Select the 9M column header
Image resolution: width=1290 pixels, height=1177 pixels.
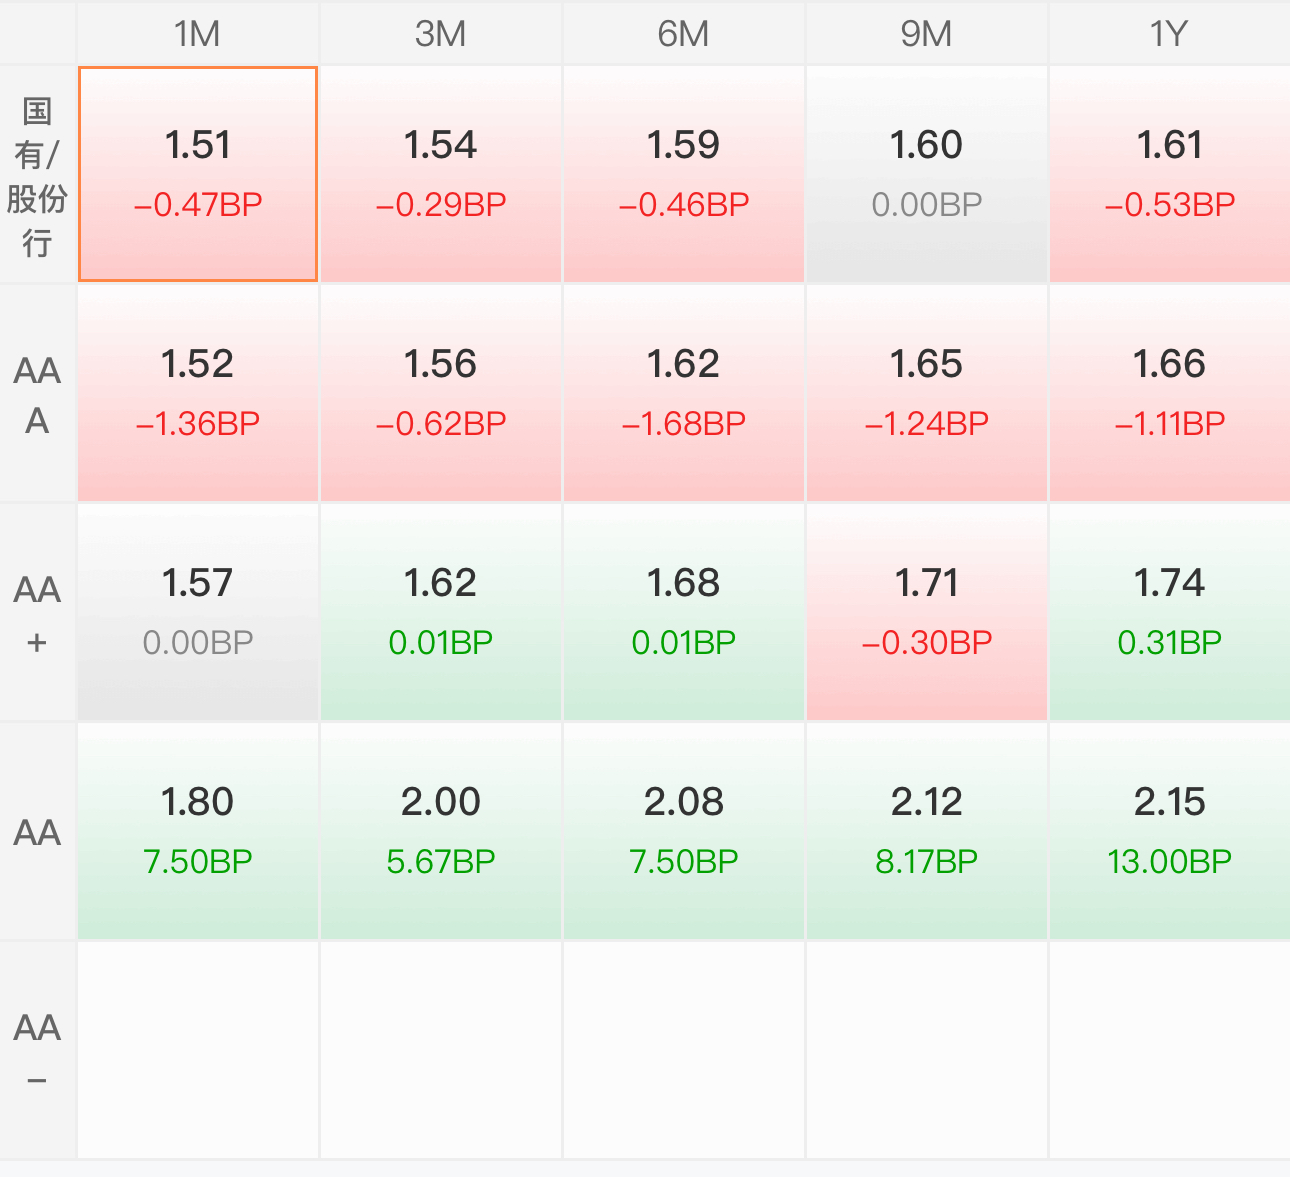(927, 33)
